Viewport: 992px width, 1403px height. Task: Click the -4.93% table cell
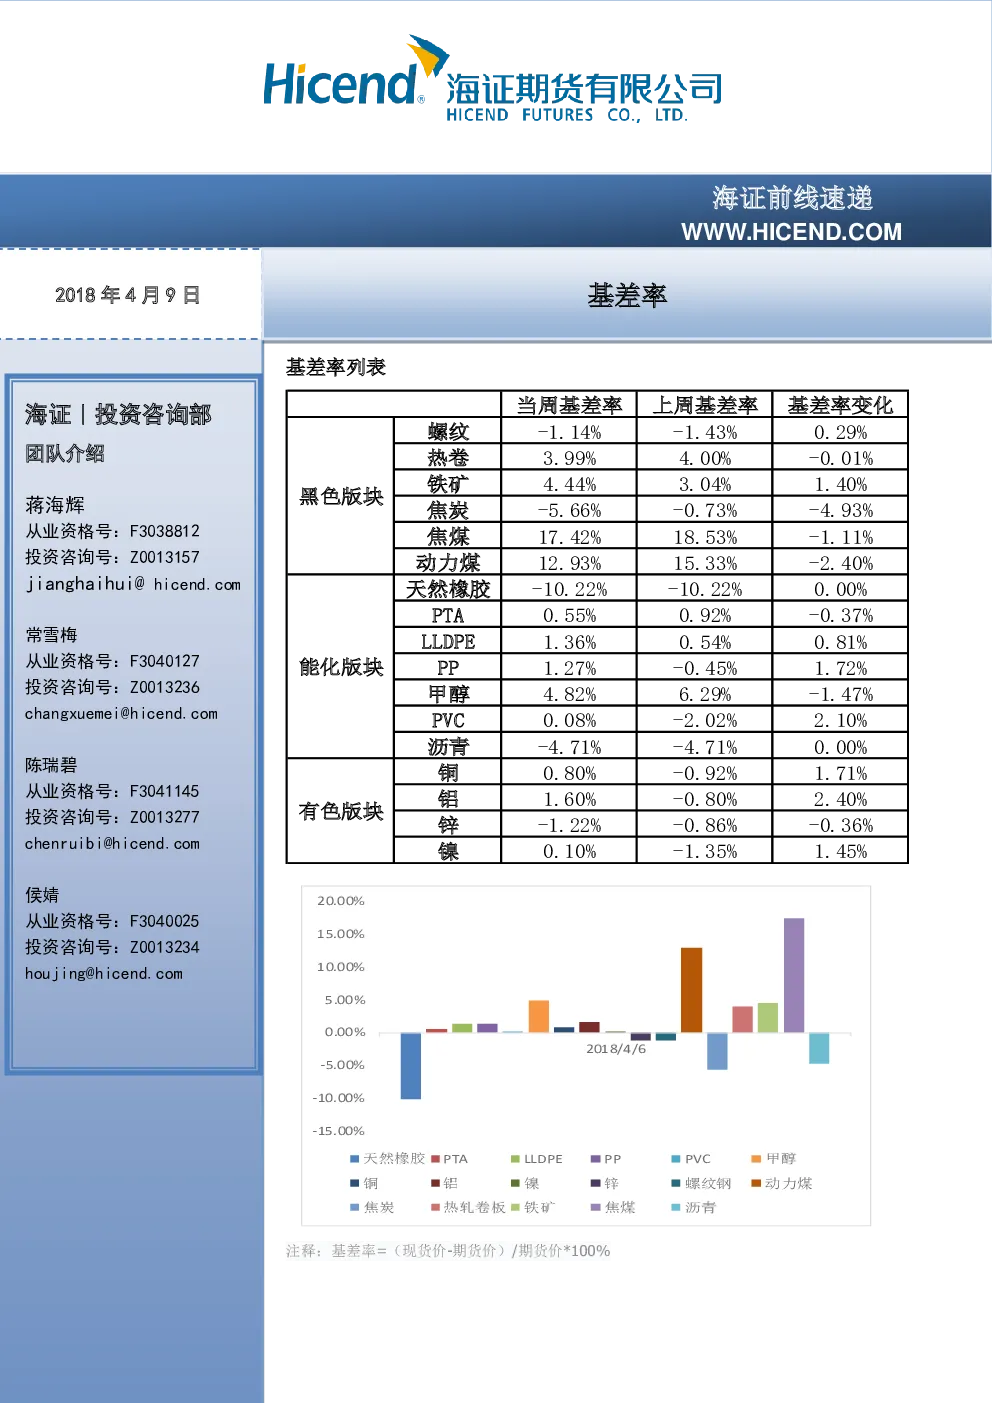840,511
